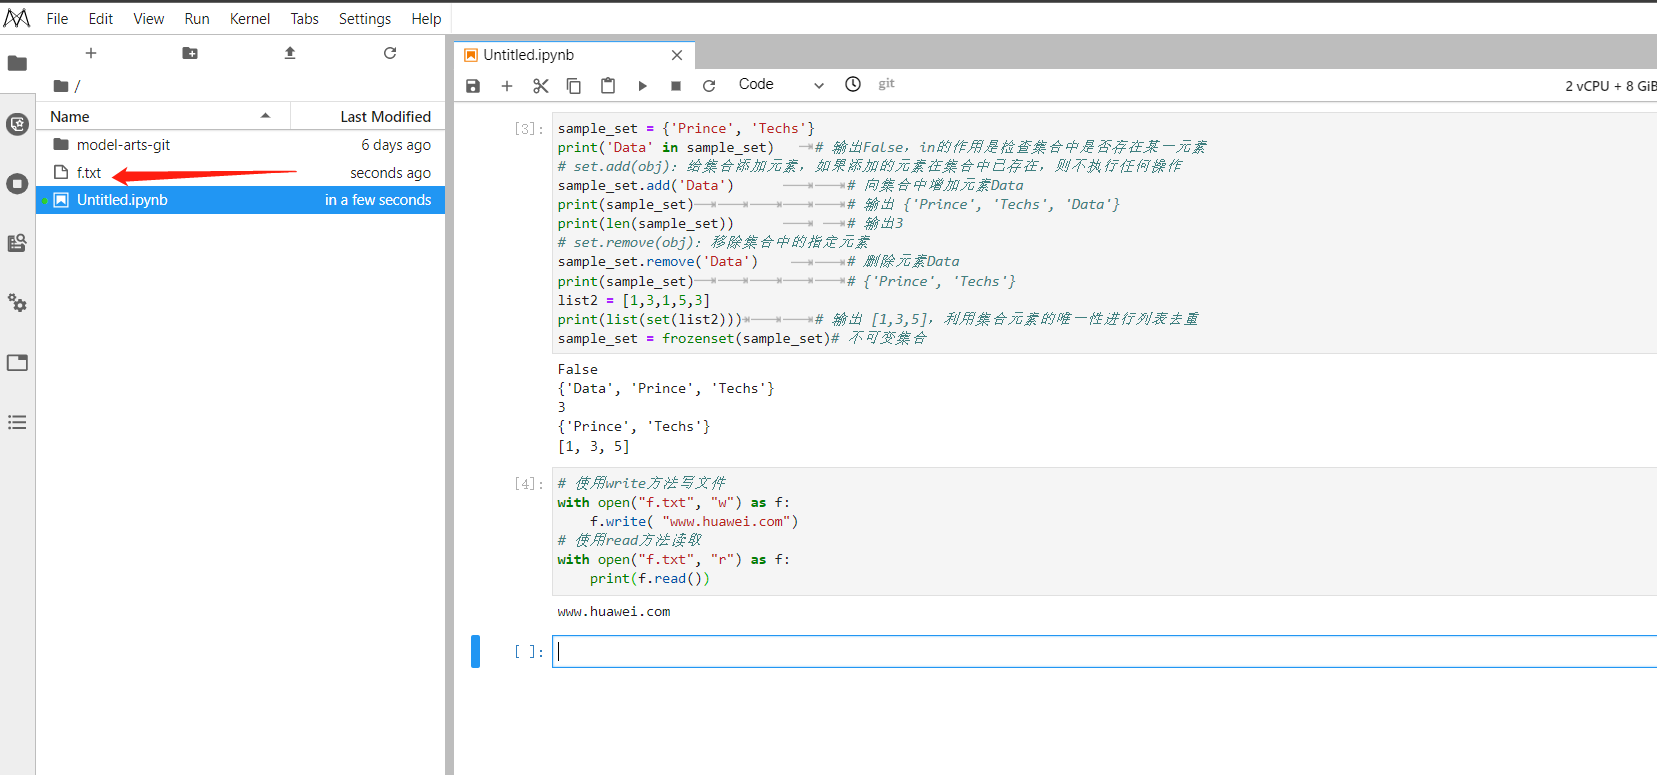The width and height of the screenshot is (1657, 775).
Task: Refresh the file list
Action: (x=390, y=53)
